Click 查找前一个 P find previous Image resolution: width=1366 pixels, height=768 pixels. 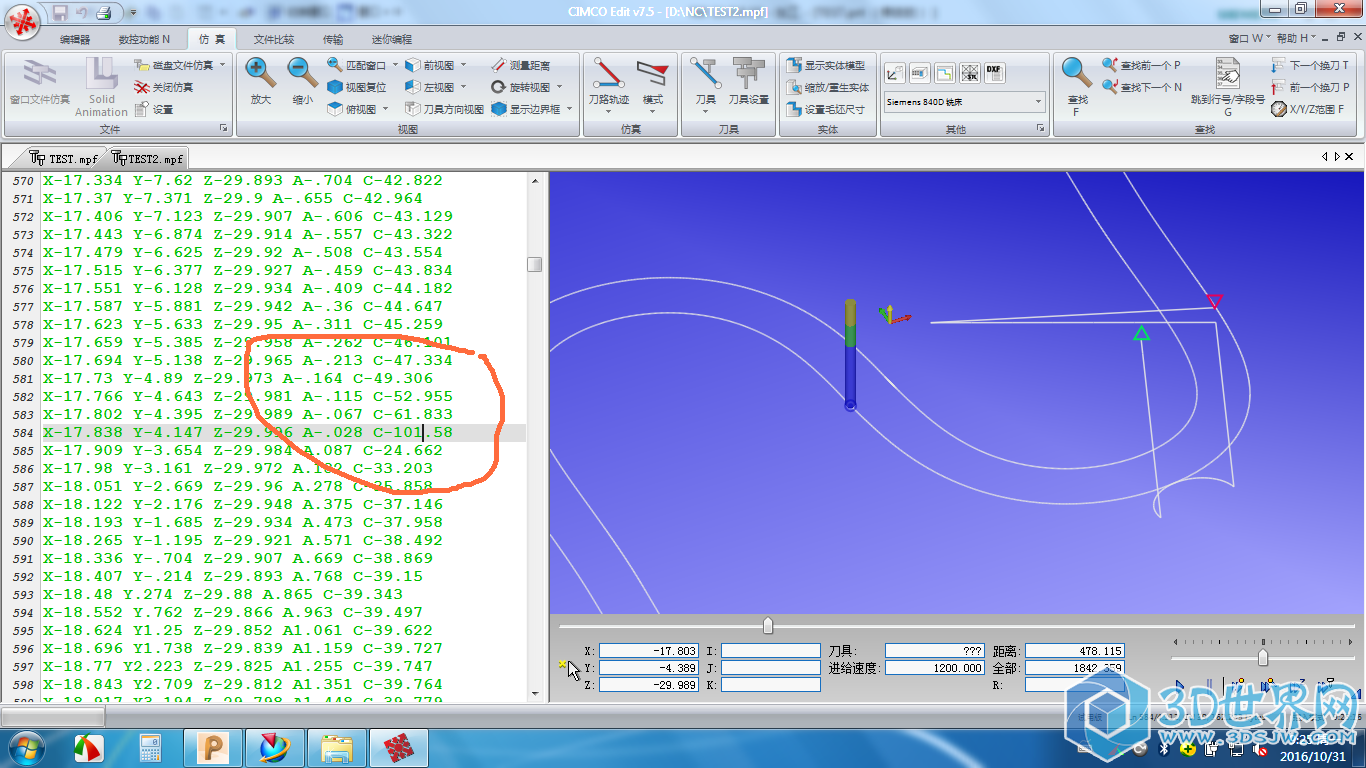[x=1141, y=65]
